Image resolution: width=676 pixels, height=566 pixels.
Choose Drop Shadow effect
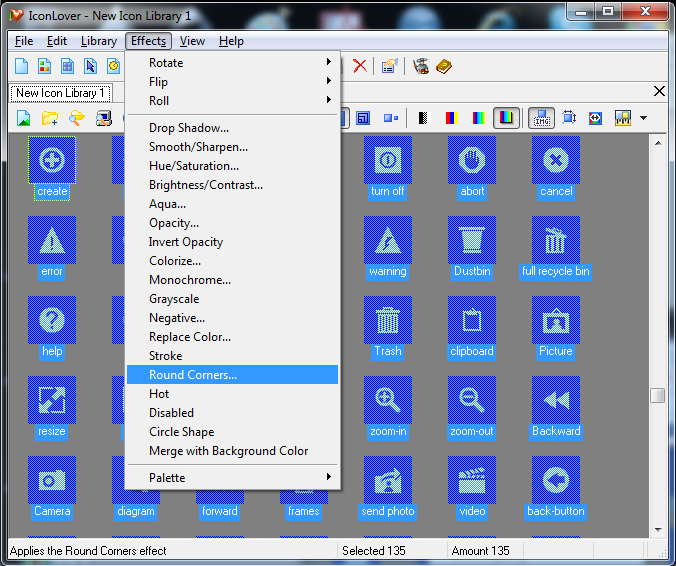232,128
